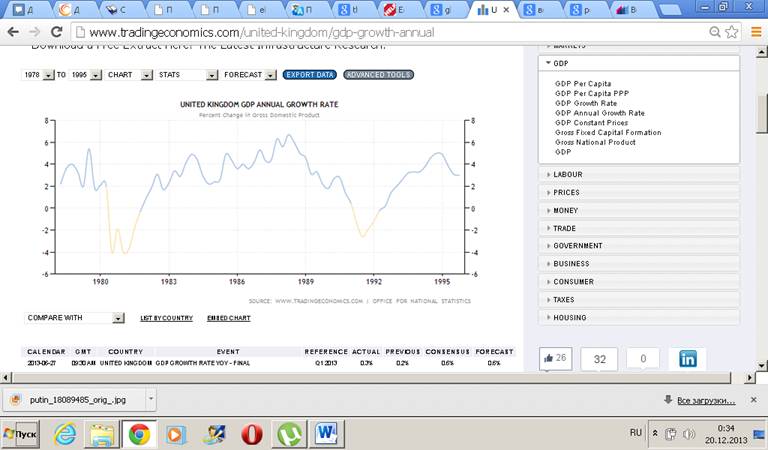Click the LIST BY COUNTRY link

click(166, 318)
